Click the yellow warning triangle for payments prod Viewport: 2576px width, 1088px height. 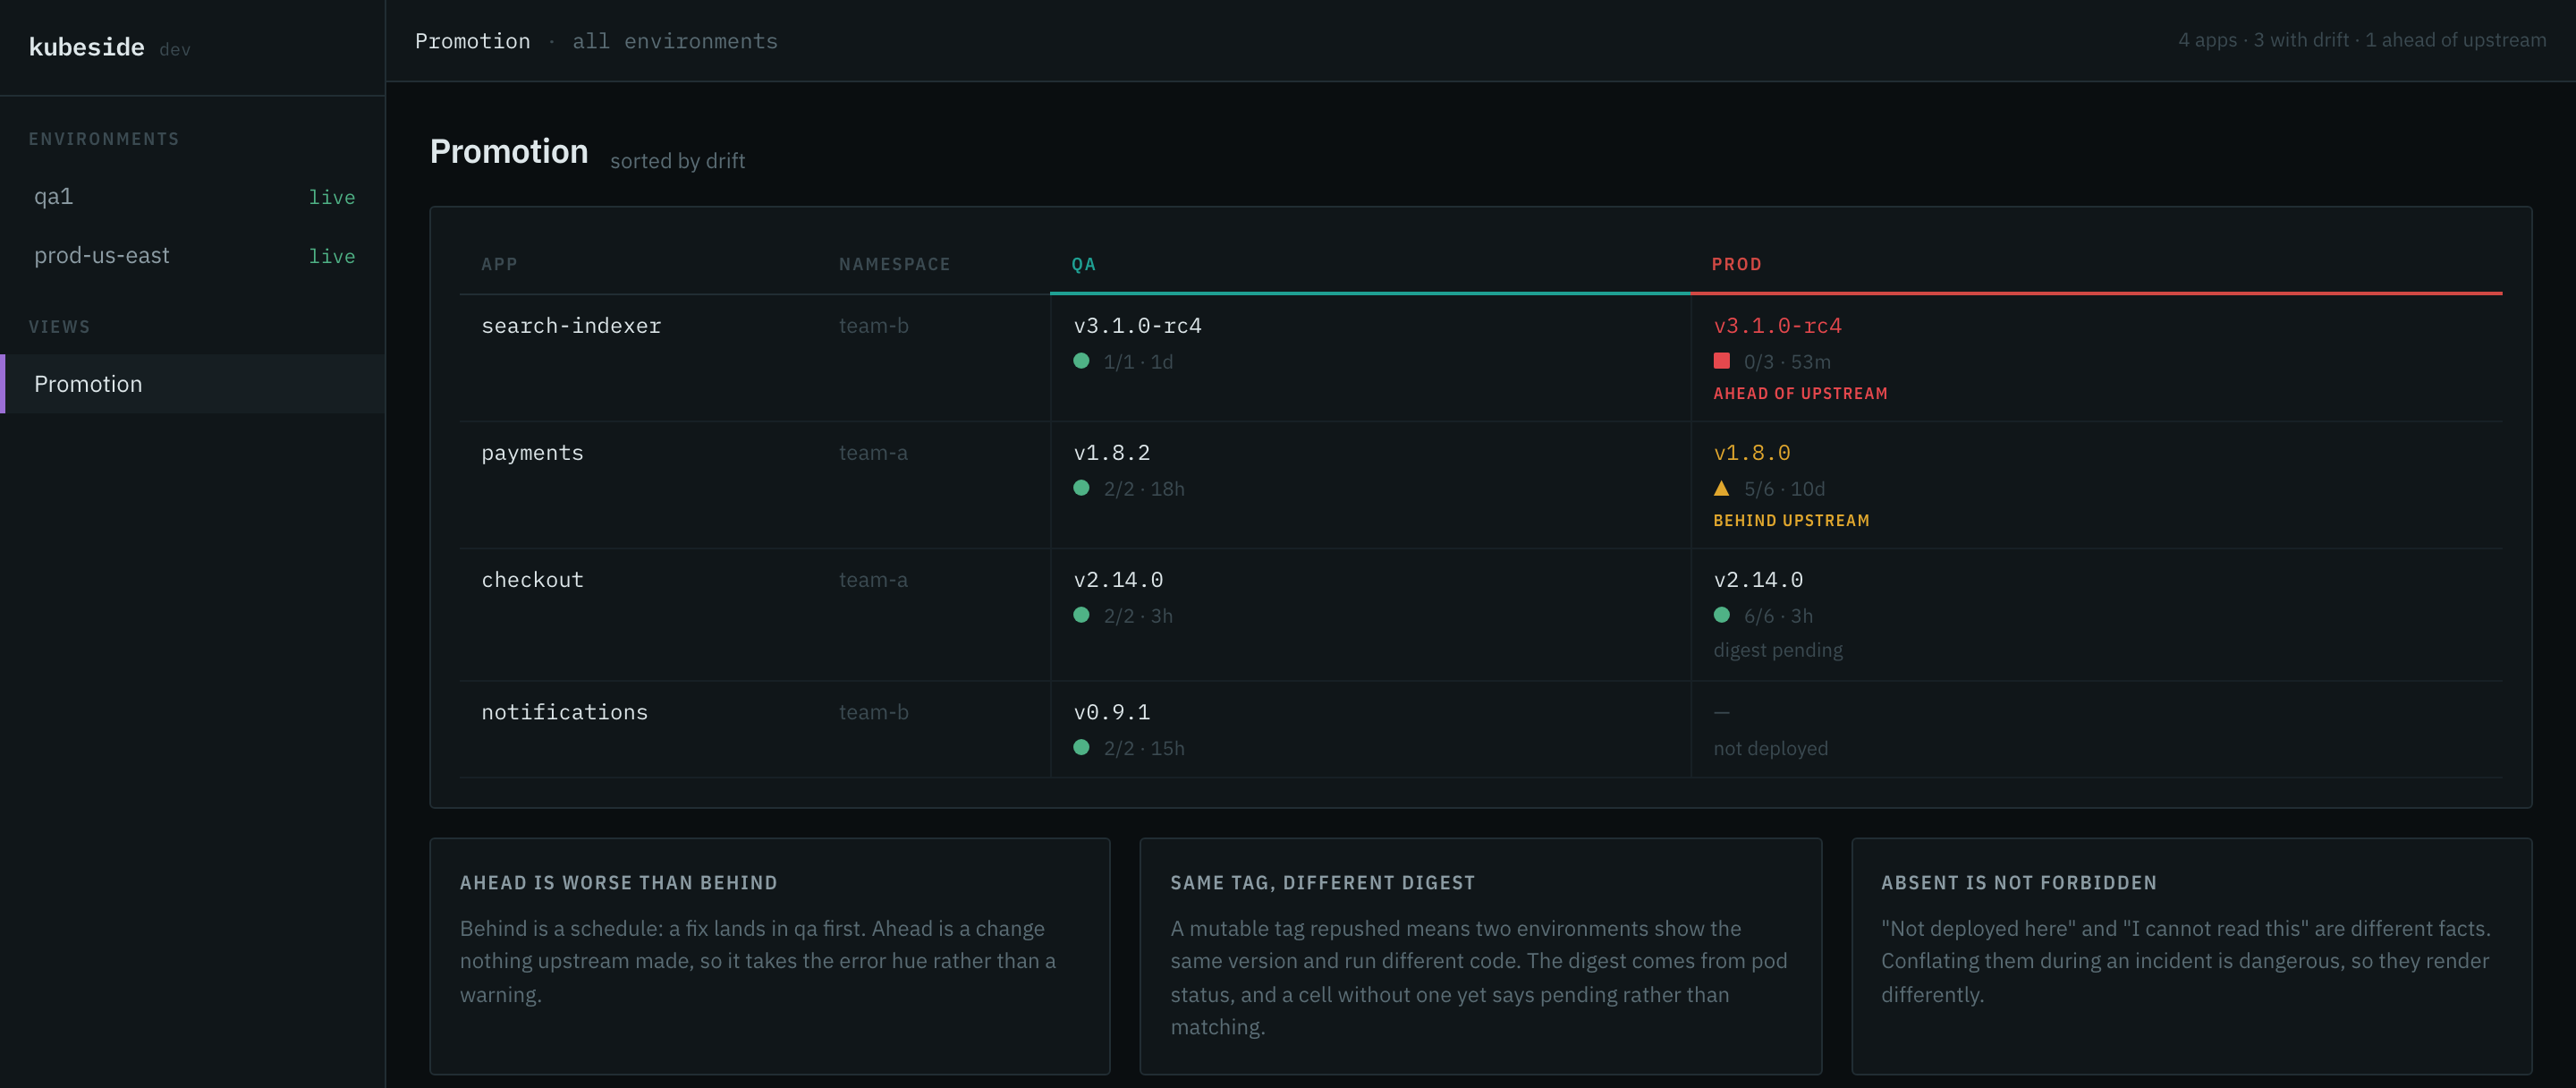1721,488
